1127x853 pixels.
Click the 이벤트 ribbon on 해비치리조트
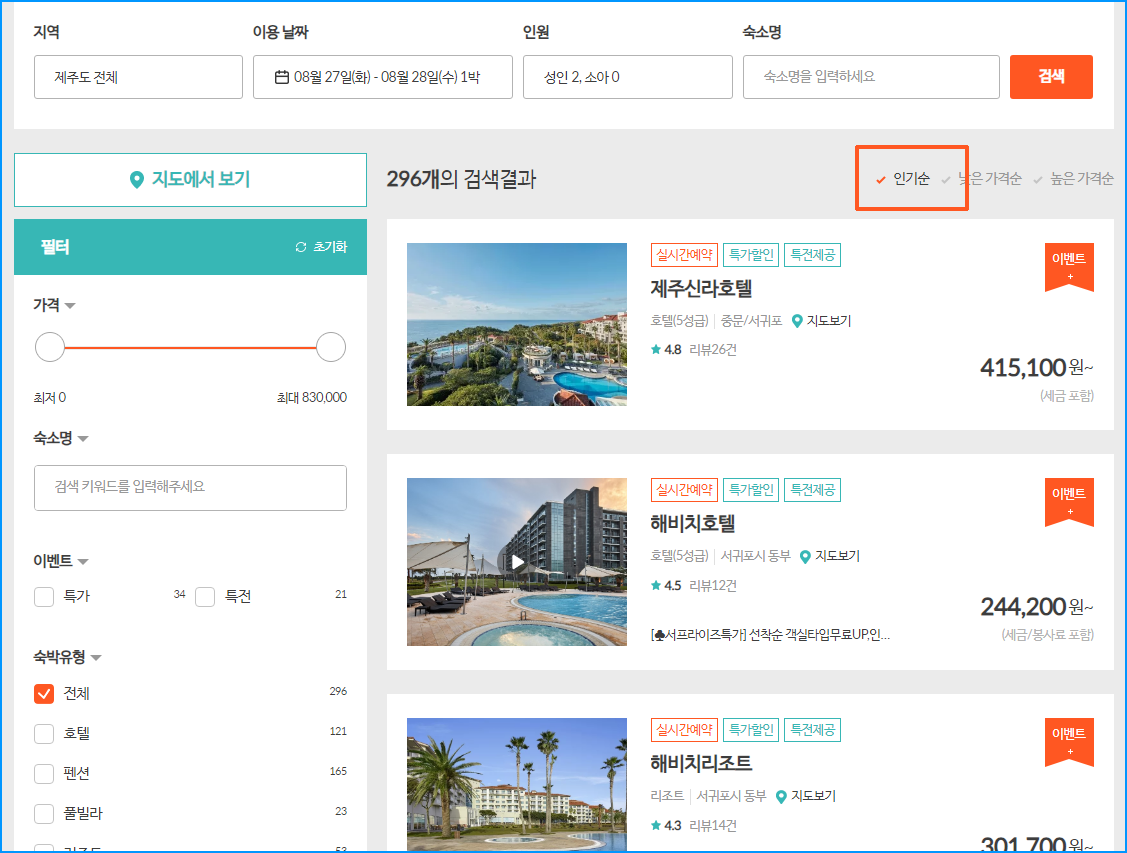(1069, 741)
